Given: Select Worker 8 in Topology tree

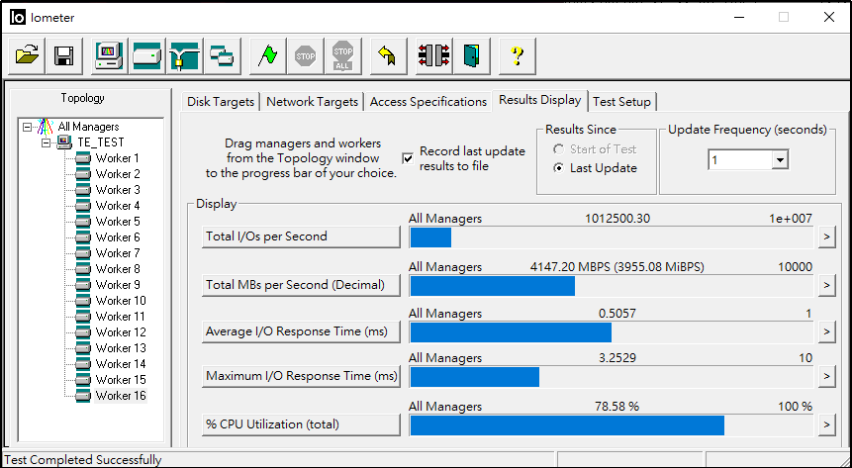Looking at the screenshot, I should pyautogui.click(x=117, y=269).
